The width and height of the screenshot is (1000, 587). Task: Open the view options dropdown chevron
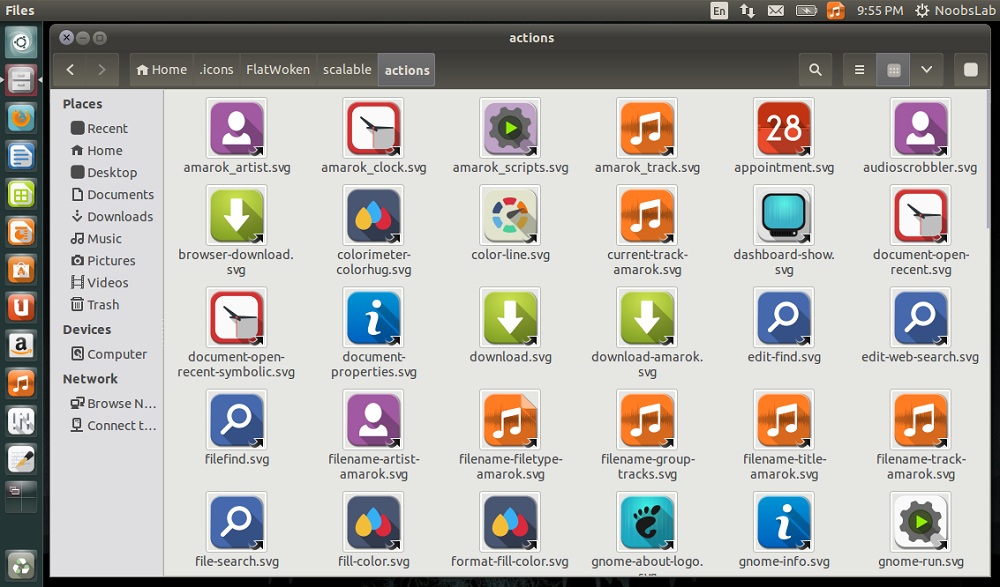[x=926, y=69]
